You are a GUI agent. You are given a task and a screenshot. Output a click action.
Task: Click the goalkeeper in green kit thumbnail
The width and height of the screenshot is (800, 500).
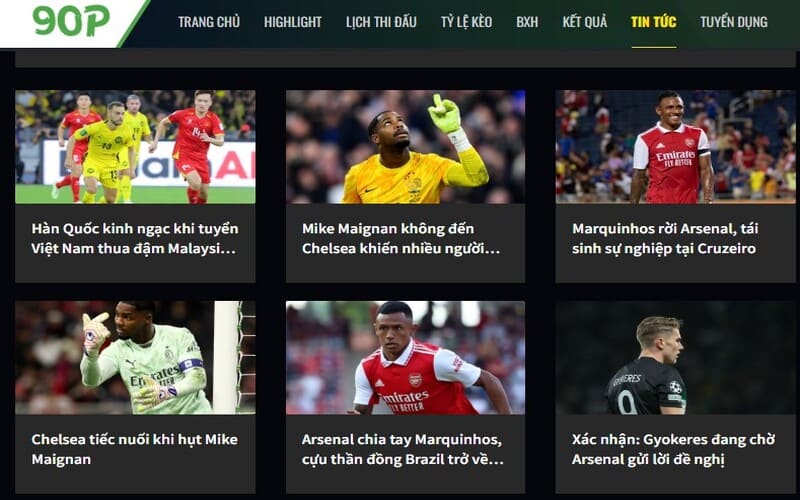[x=135, y=357]
